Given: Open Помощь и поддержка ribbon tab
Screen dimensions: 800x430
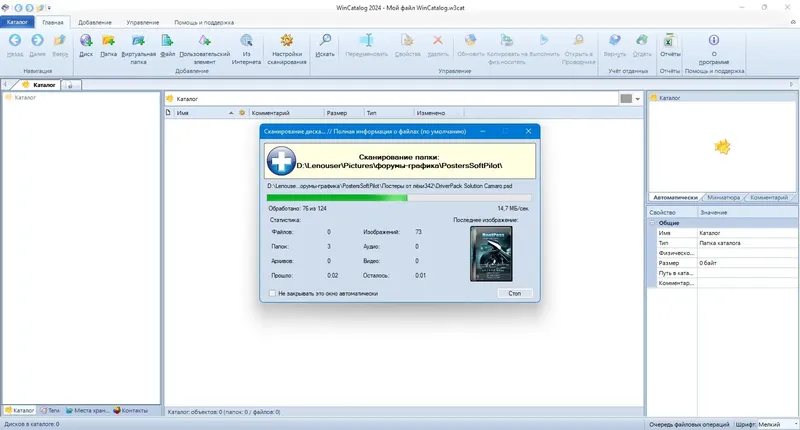Looking at the screenshot, I should pos(204,22).
